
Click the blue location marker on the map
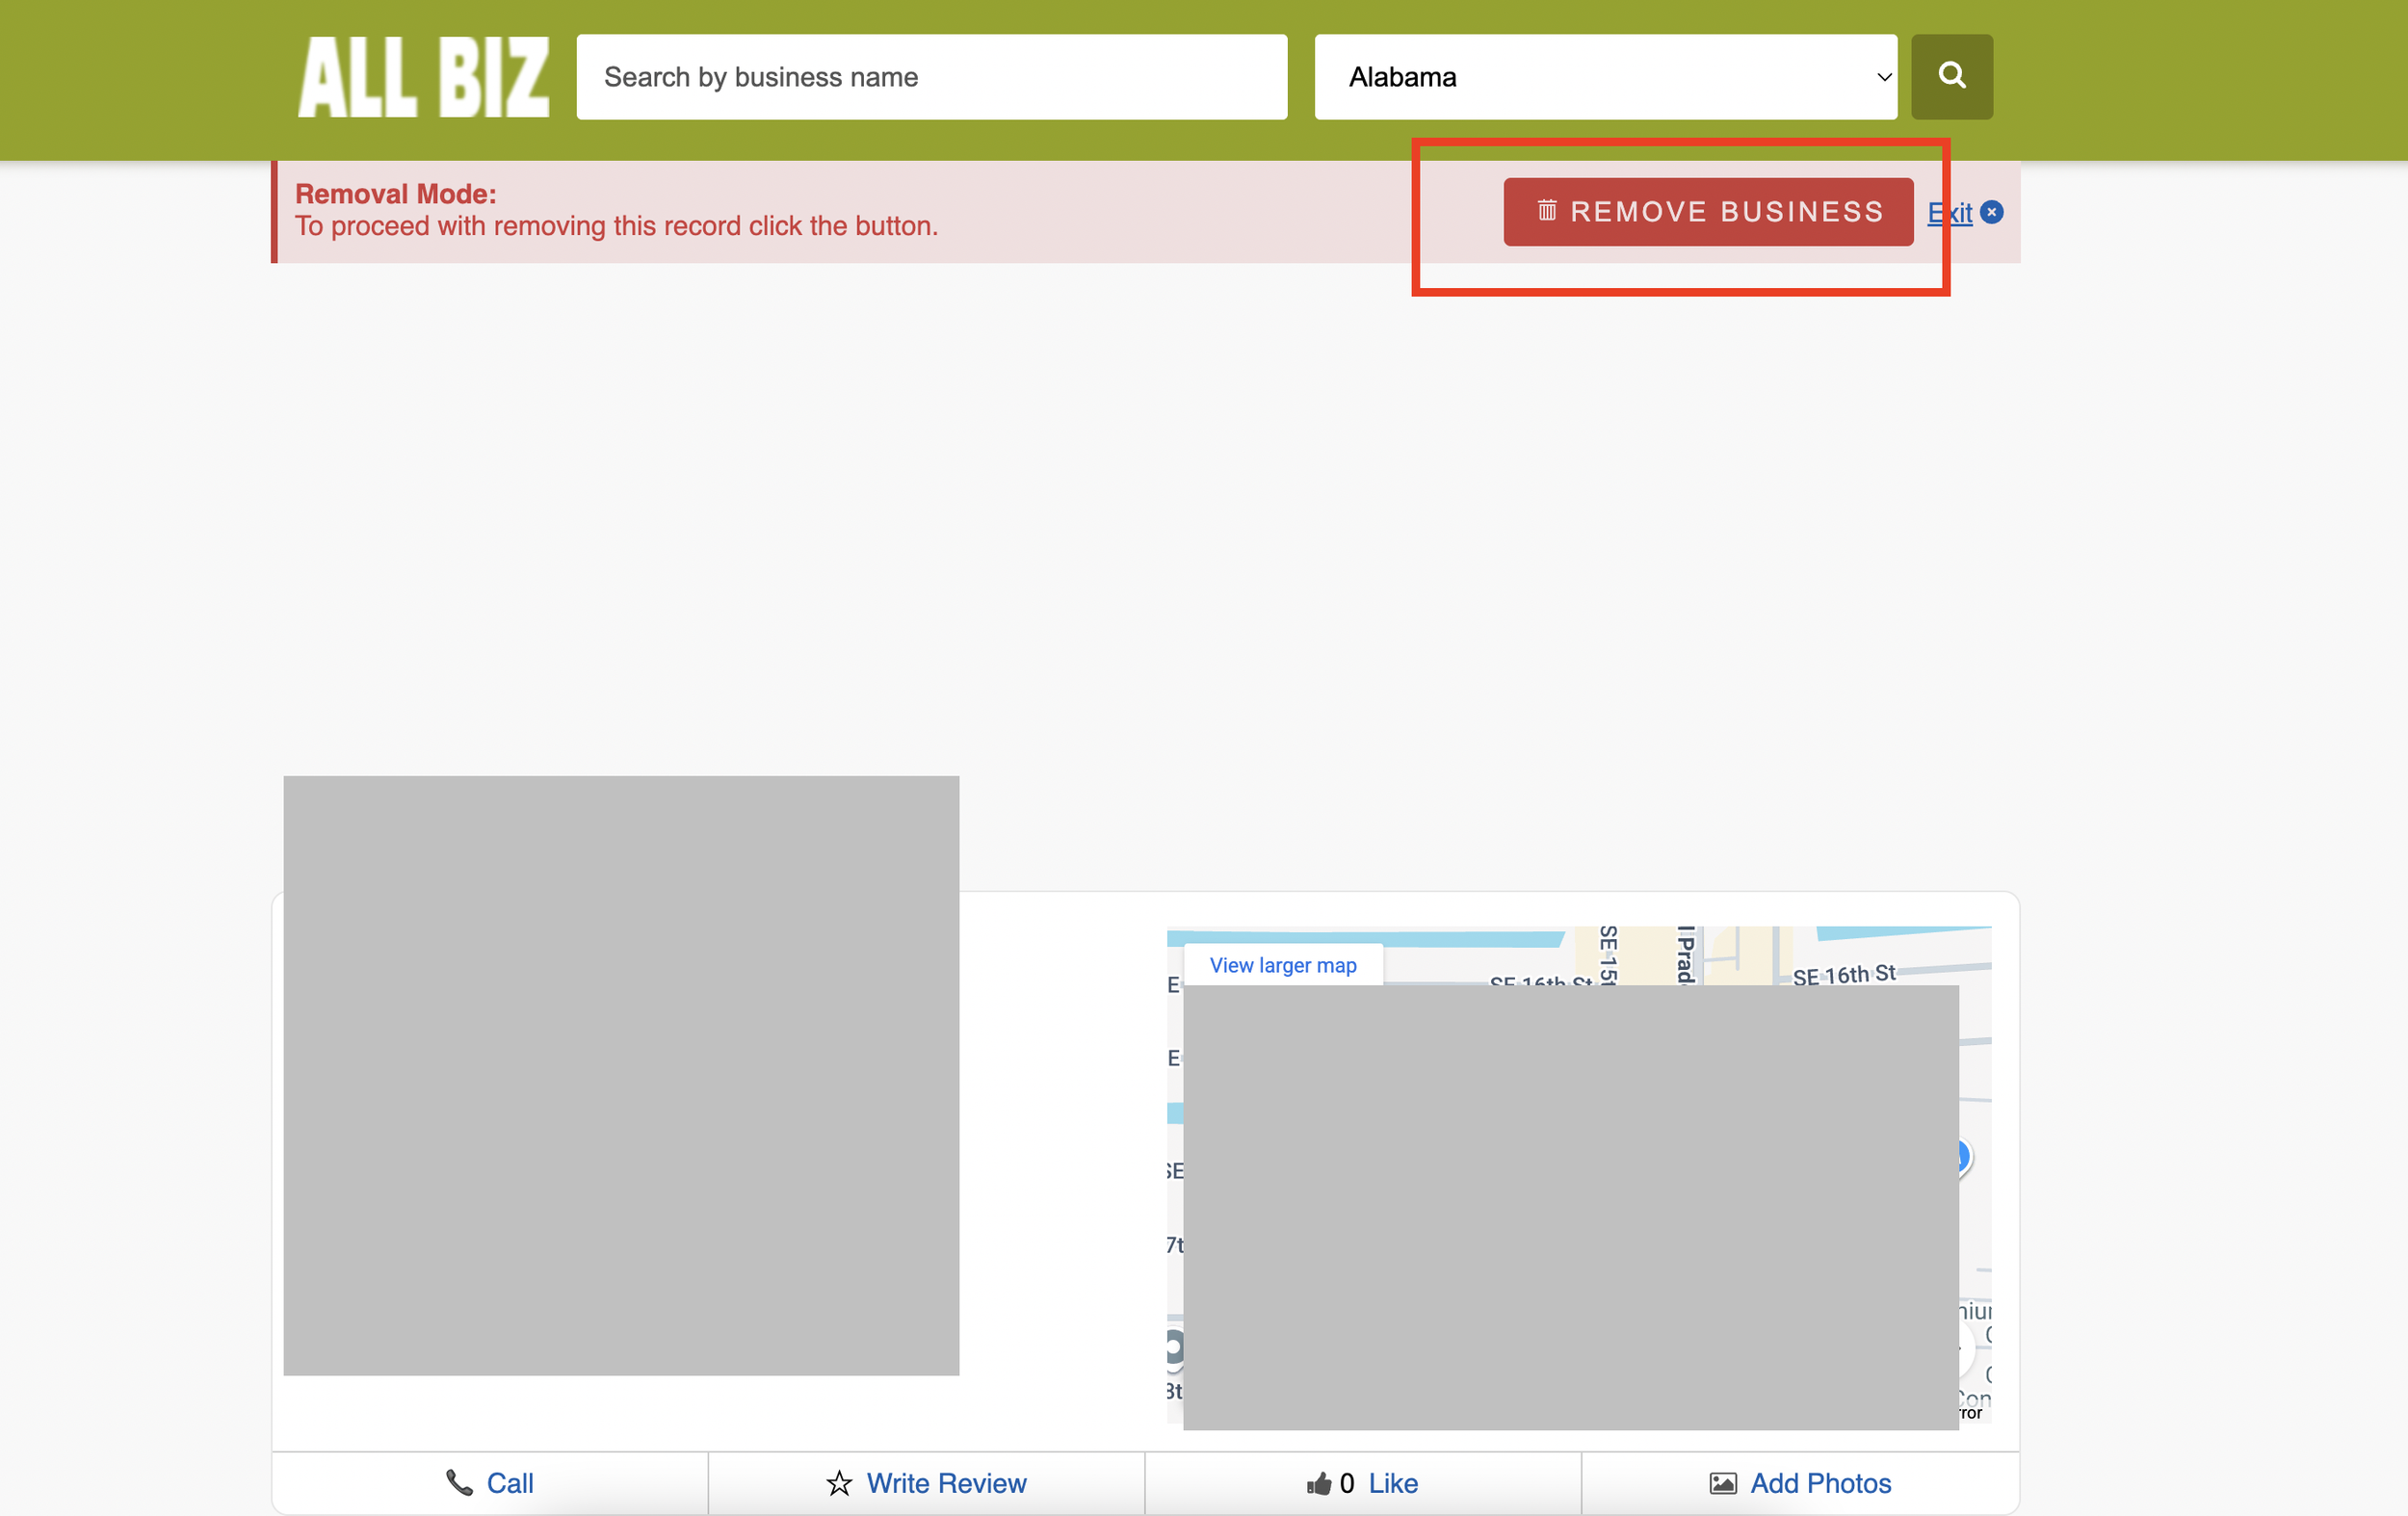(x=1963, y=1156)
